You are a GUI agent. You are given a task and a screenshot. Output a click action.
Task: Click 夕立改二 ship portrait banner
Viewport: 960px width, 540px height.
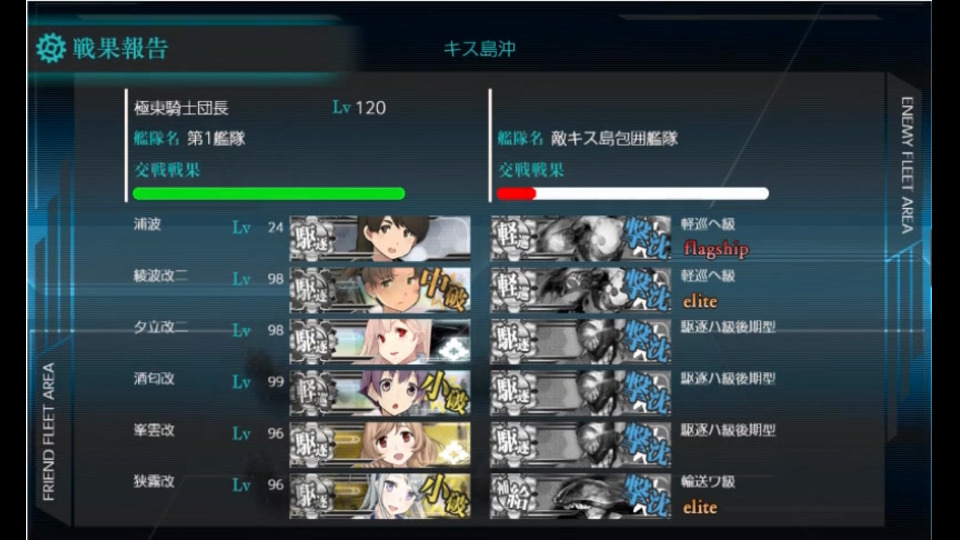point(380,341)
